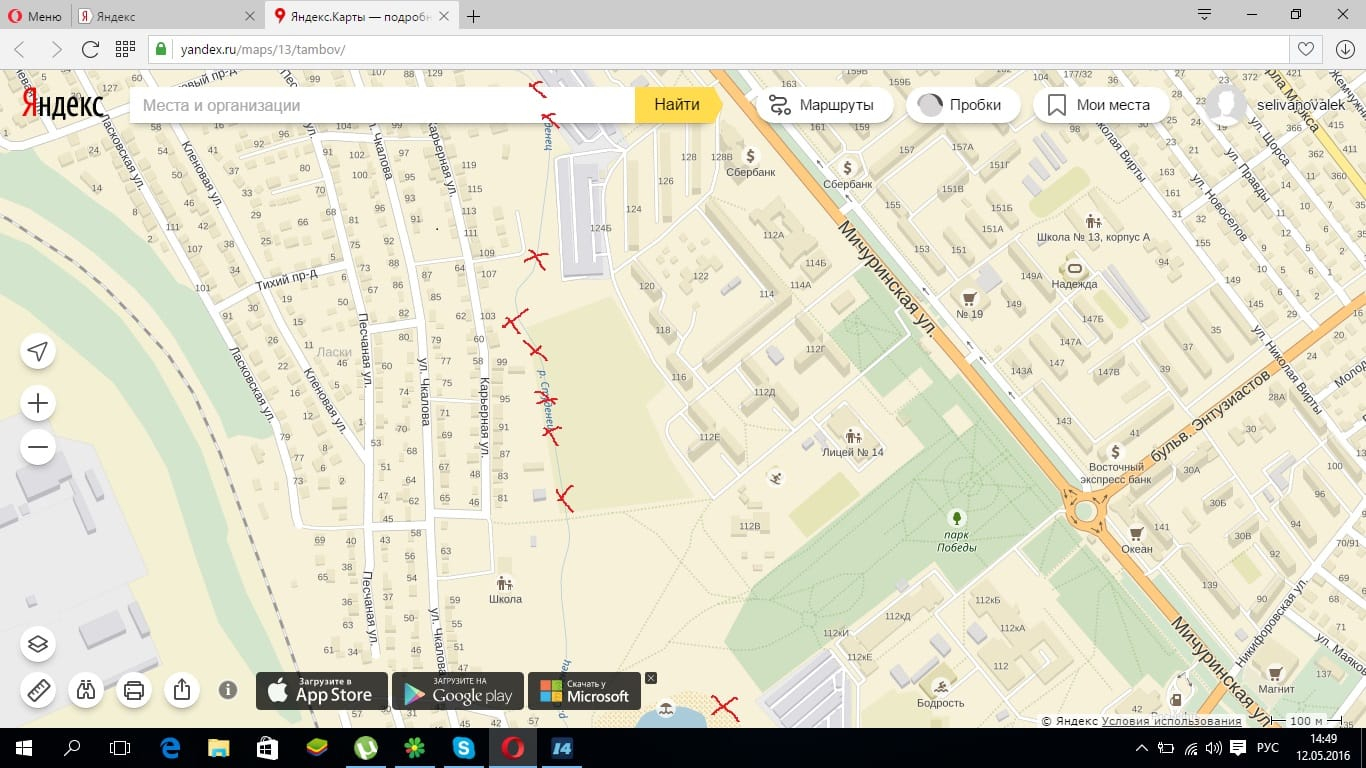Screen dimensions: 1366x768
Task: Select the Яндекс.Карты browser tab
Action: (x=362, y=16)
